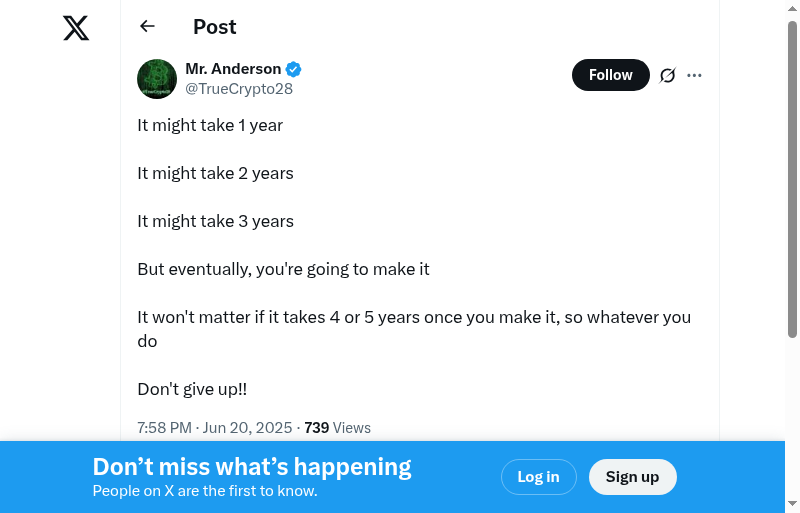
Task: Click the scrollbar down arrow
Action: tap(792, 503)
